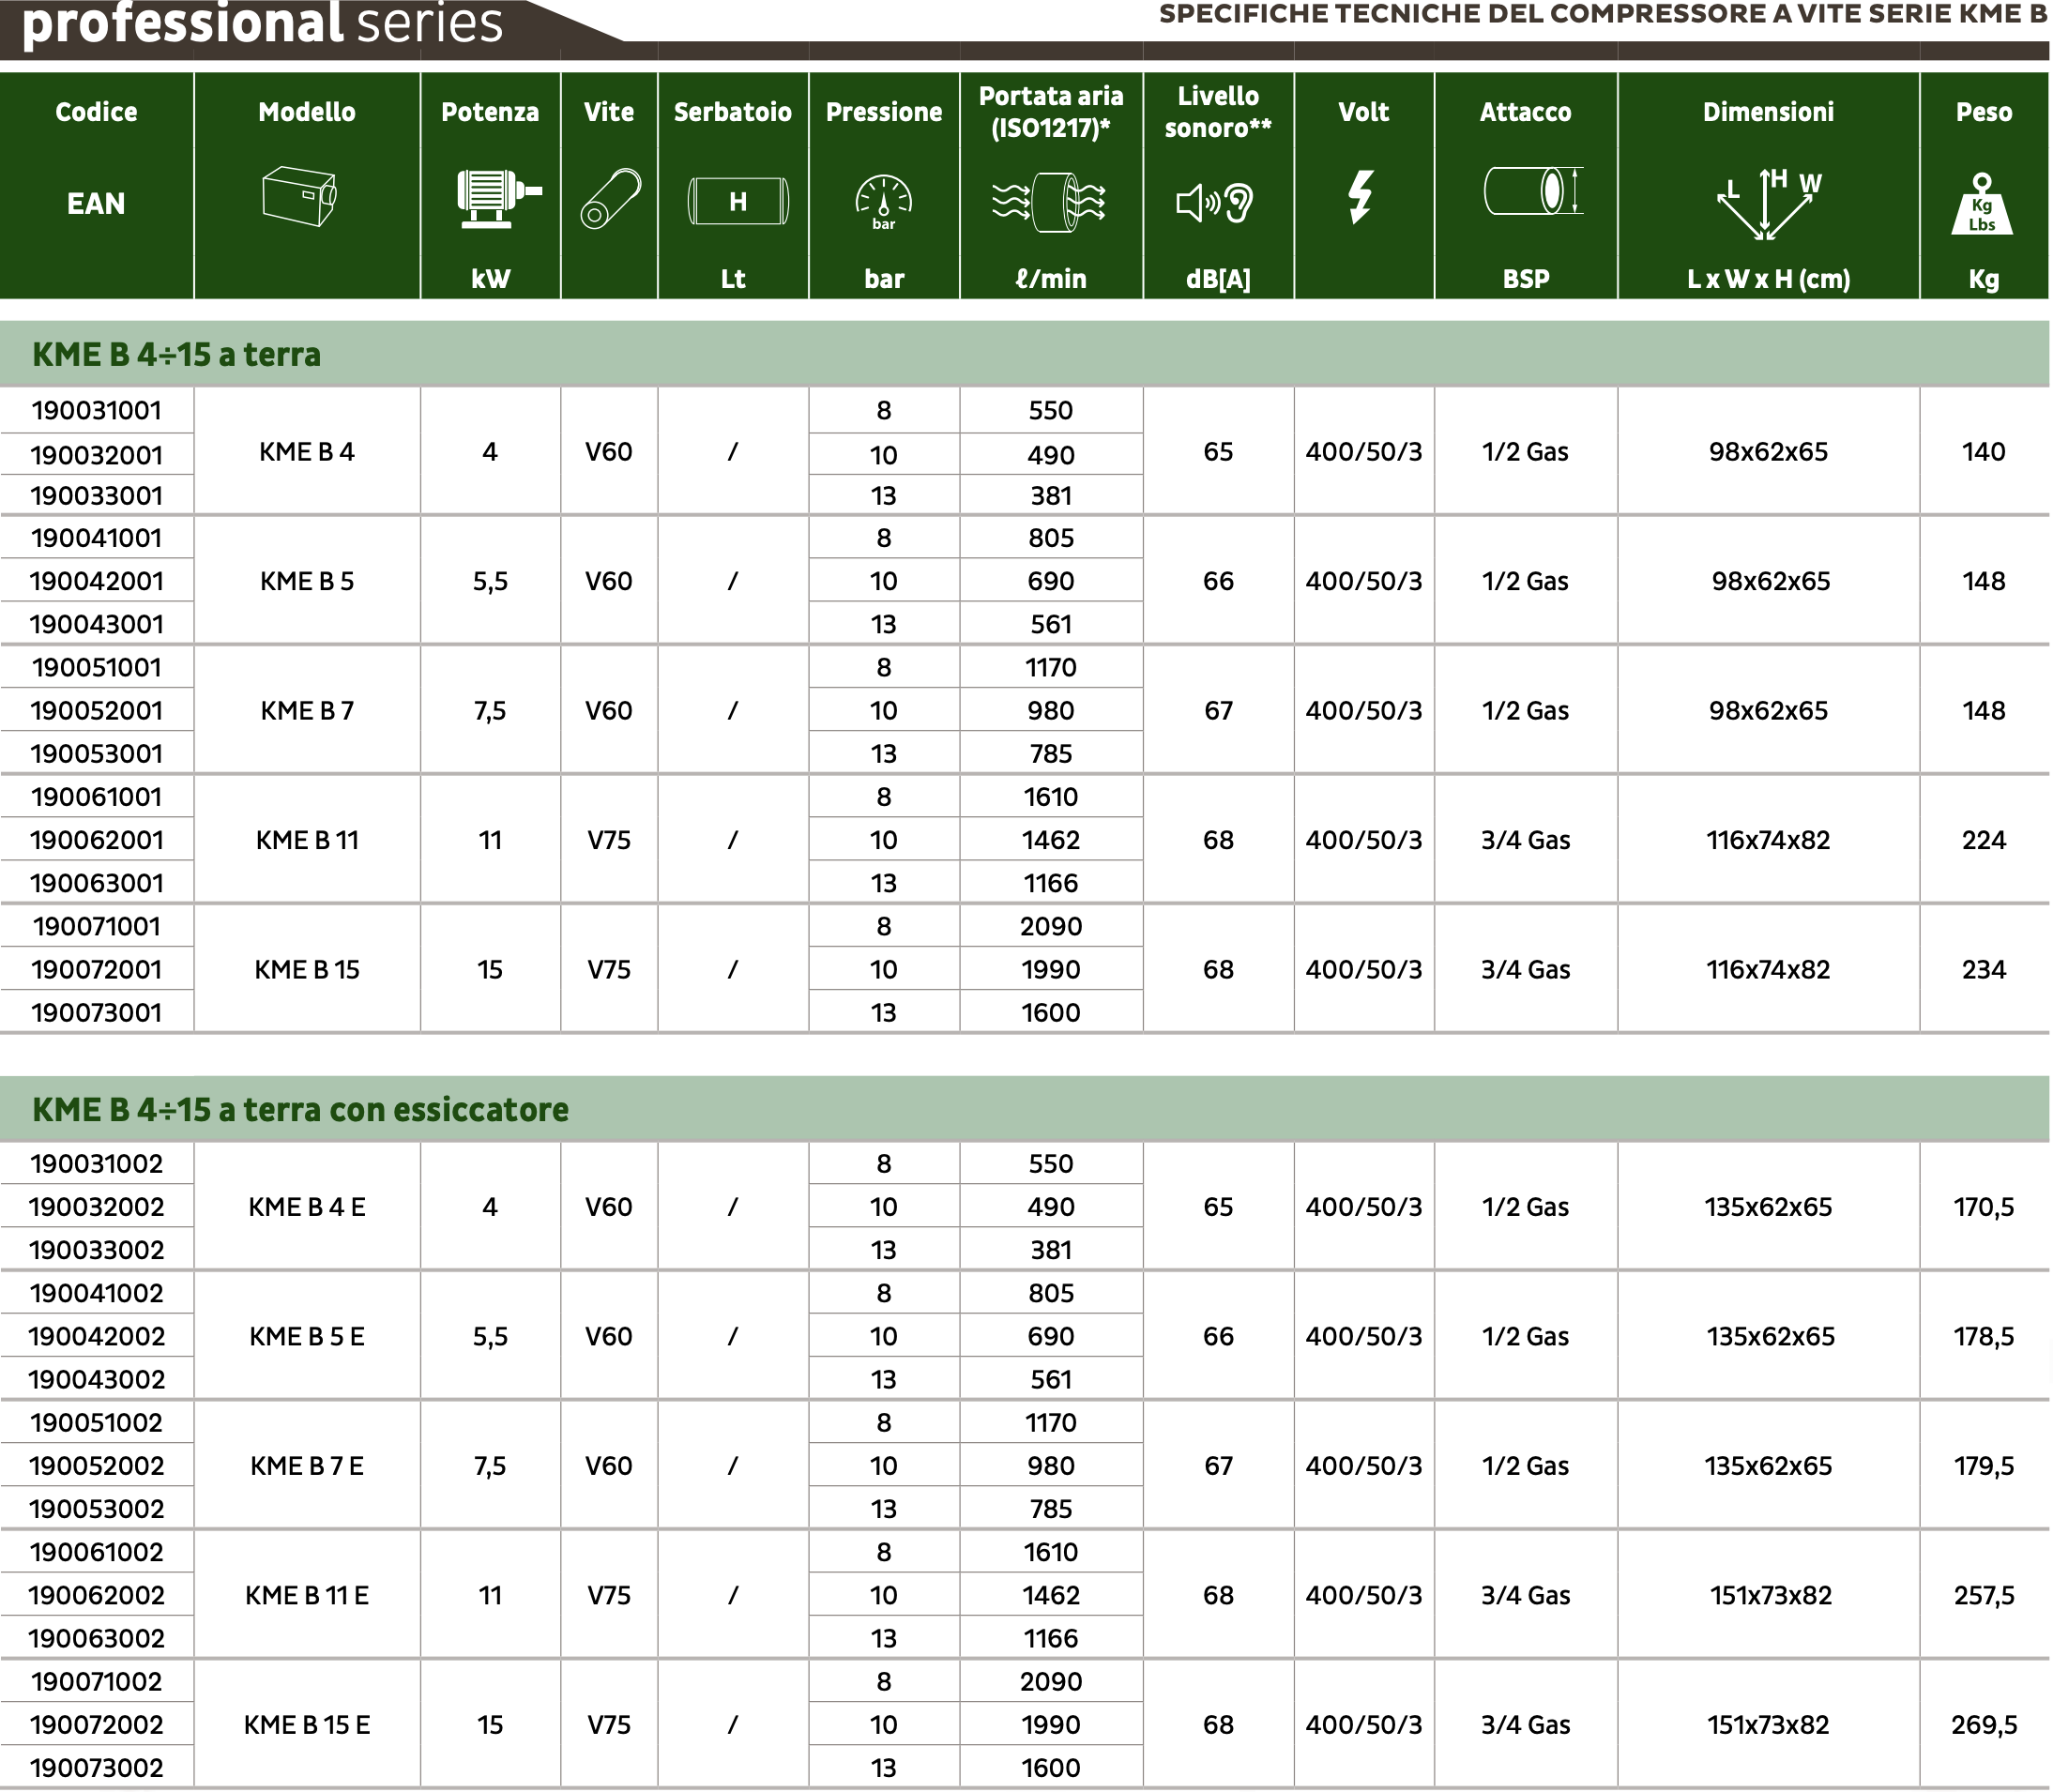
Task: Click the weight value 178,5
Action: [x=1984, y=1336]
